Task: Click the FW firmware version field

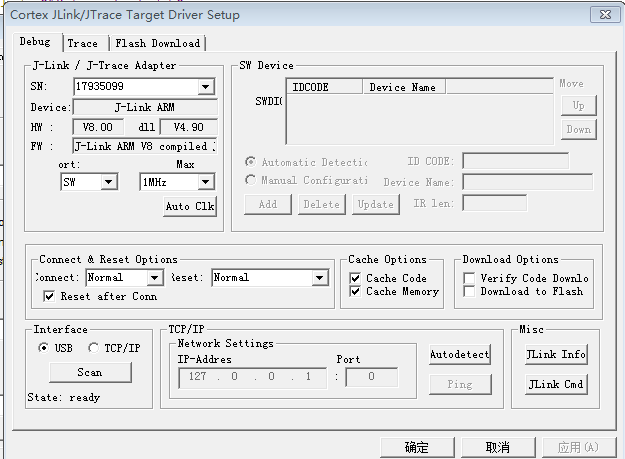Action: (x=145, y=146)
